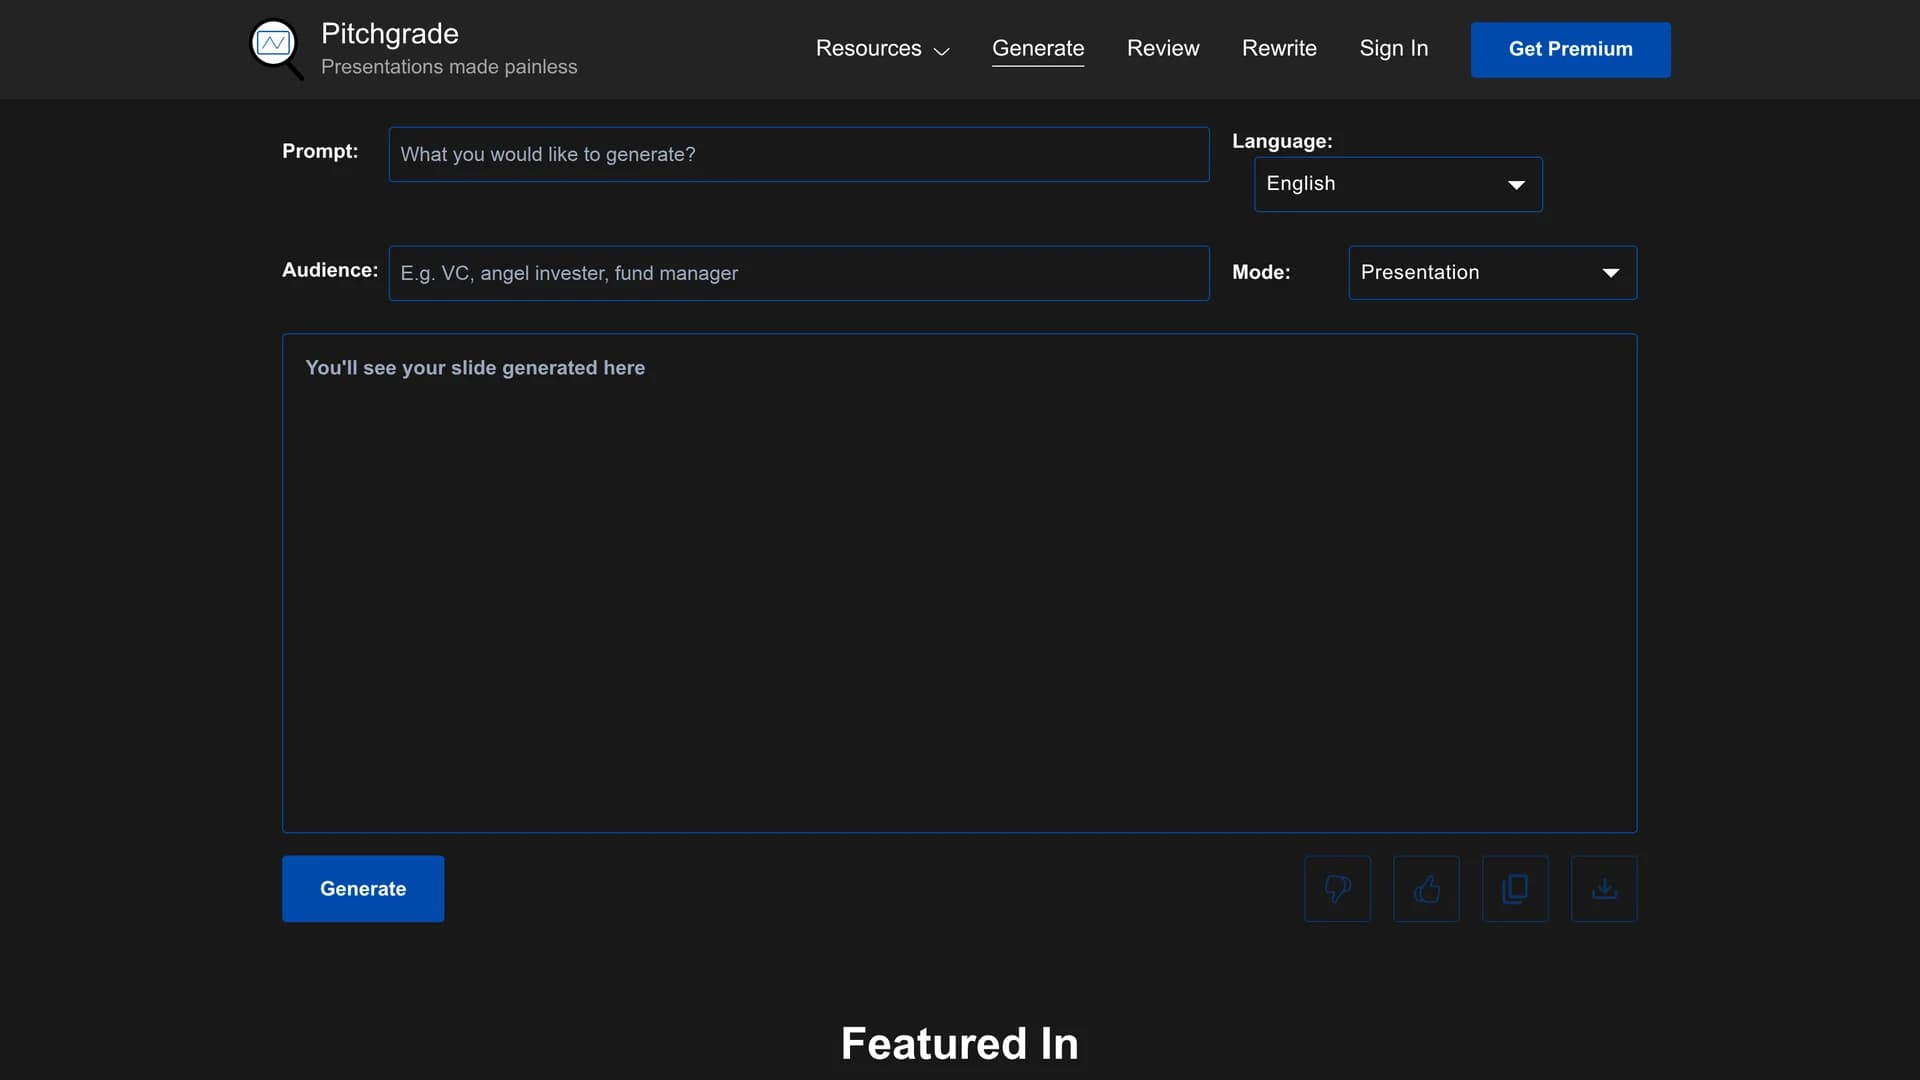Viewport: 1920px width, 1080px height.
Task: Click the Get Premium button
Action: point(1570,49)
